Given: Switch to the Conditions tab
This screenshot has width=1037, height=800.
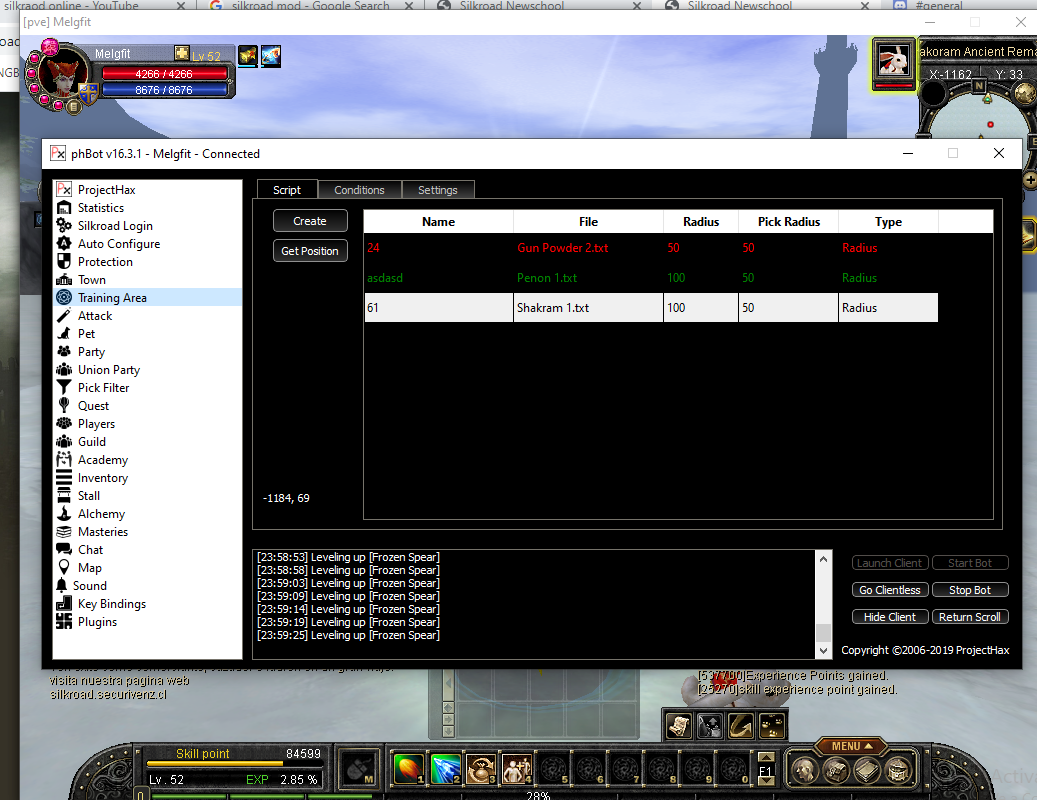Looking at the screenshot, I should point(359,190).
